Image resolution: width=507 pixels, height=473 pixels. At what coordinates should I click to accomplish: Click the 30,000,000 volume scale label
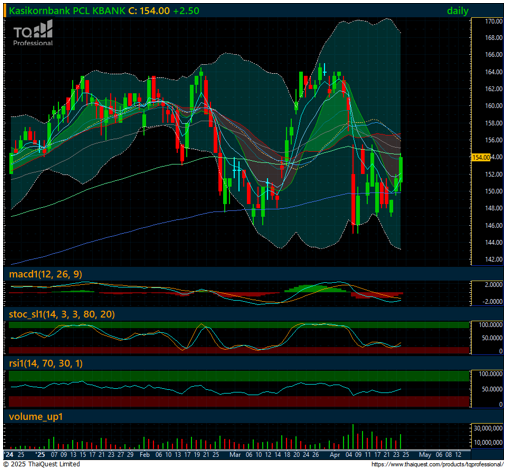point(488,428)
